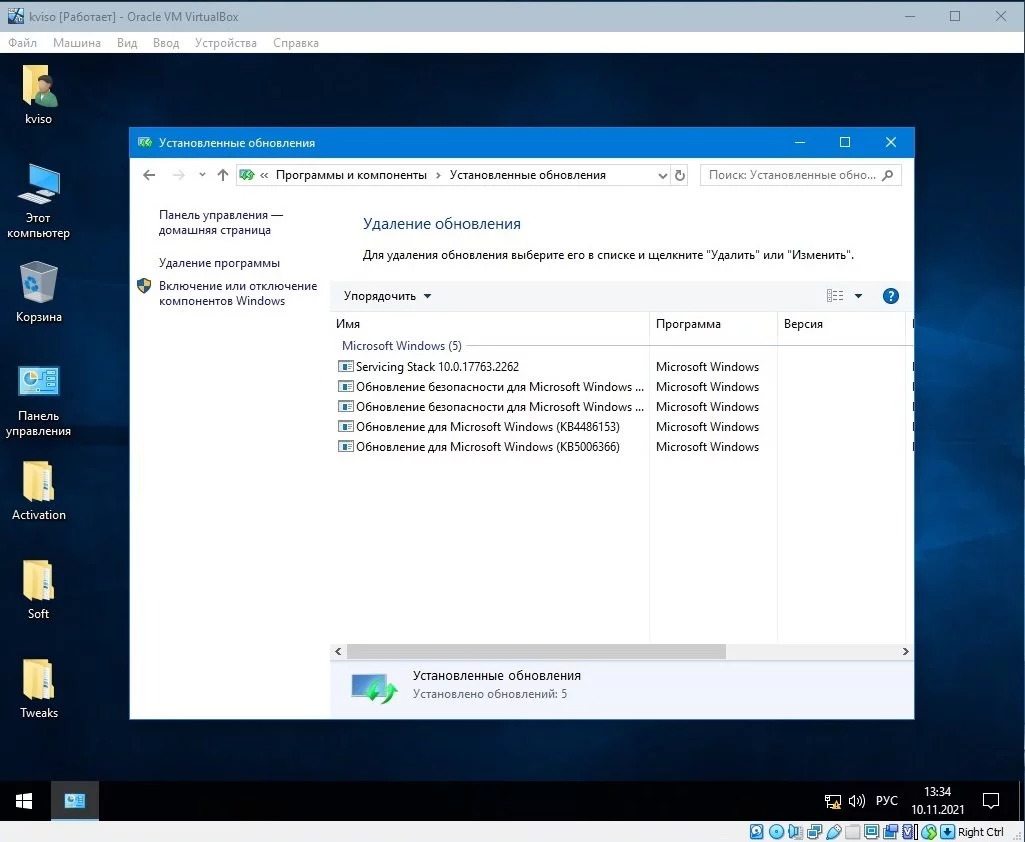
Task: Open the Устройства menu in VirtualBox
Action: [225, 43]
